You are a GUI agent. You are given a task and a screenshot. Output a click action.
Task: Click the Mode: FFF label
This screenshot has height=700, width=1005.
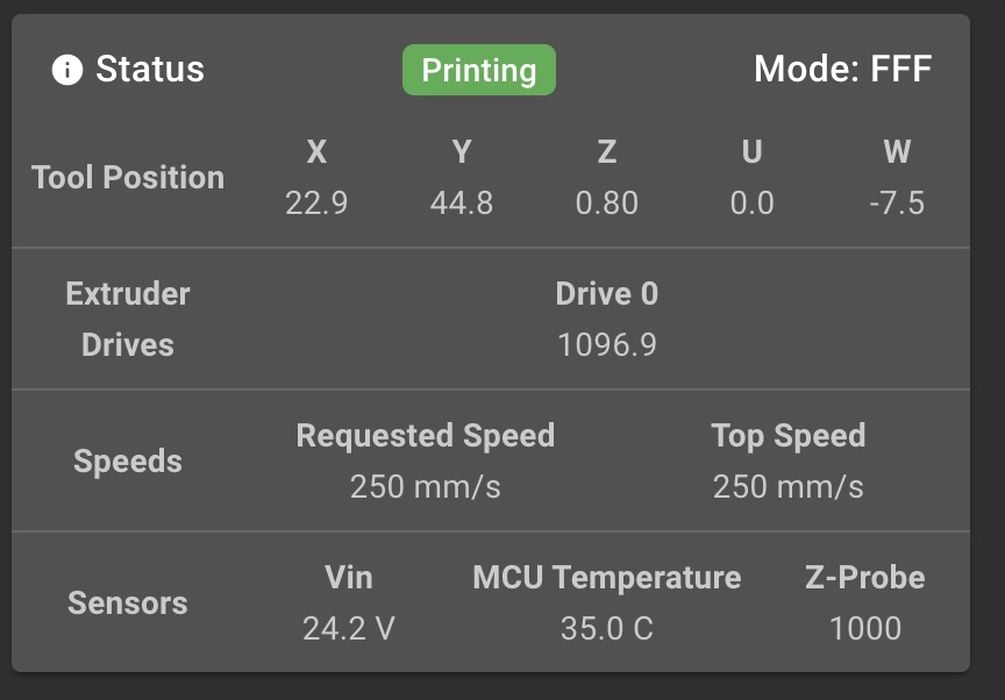pyautogui.click(x=842, y=69)
